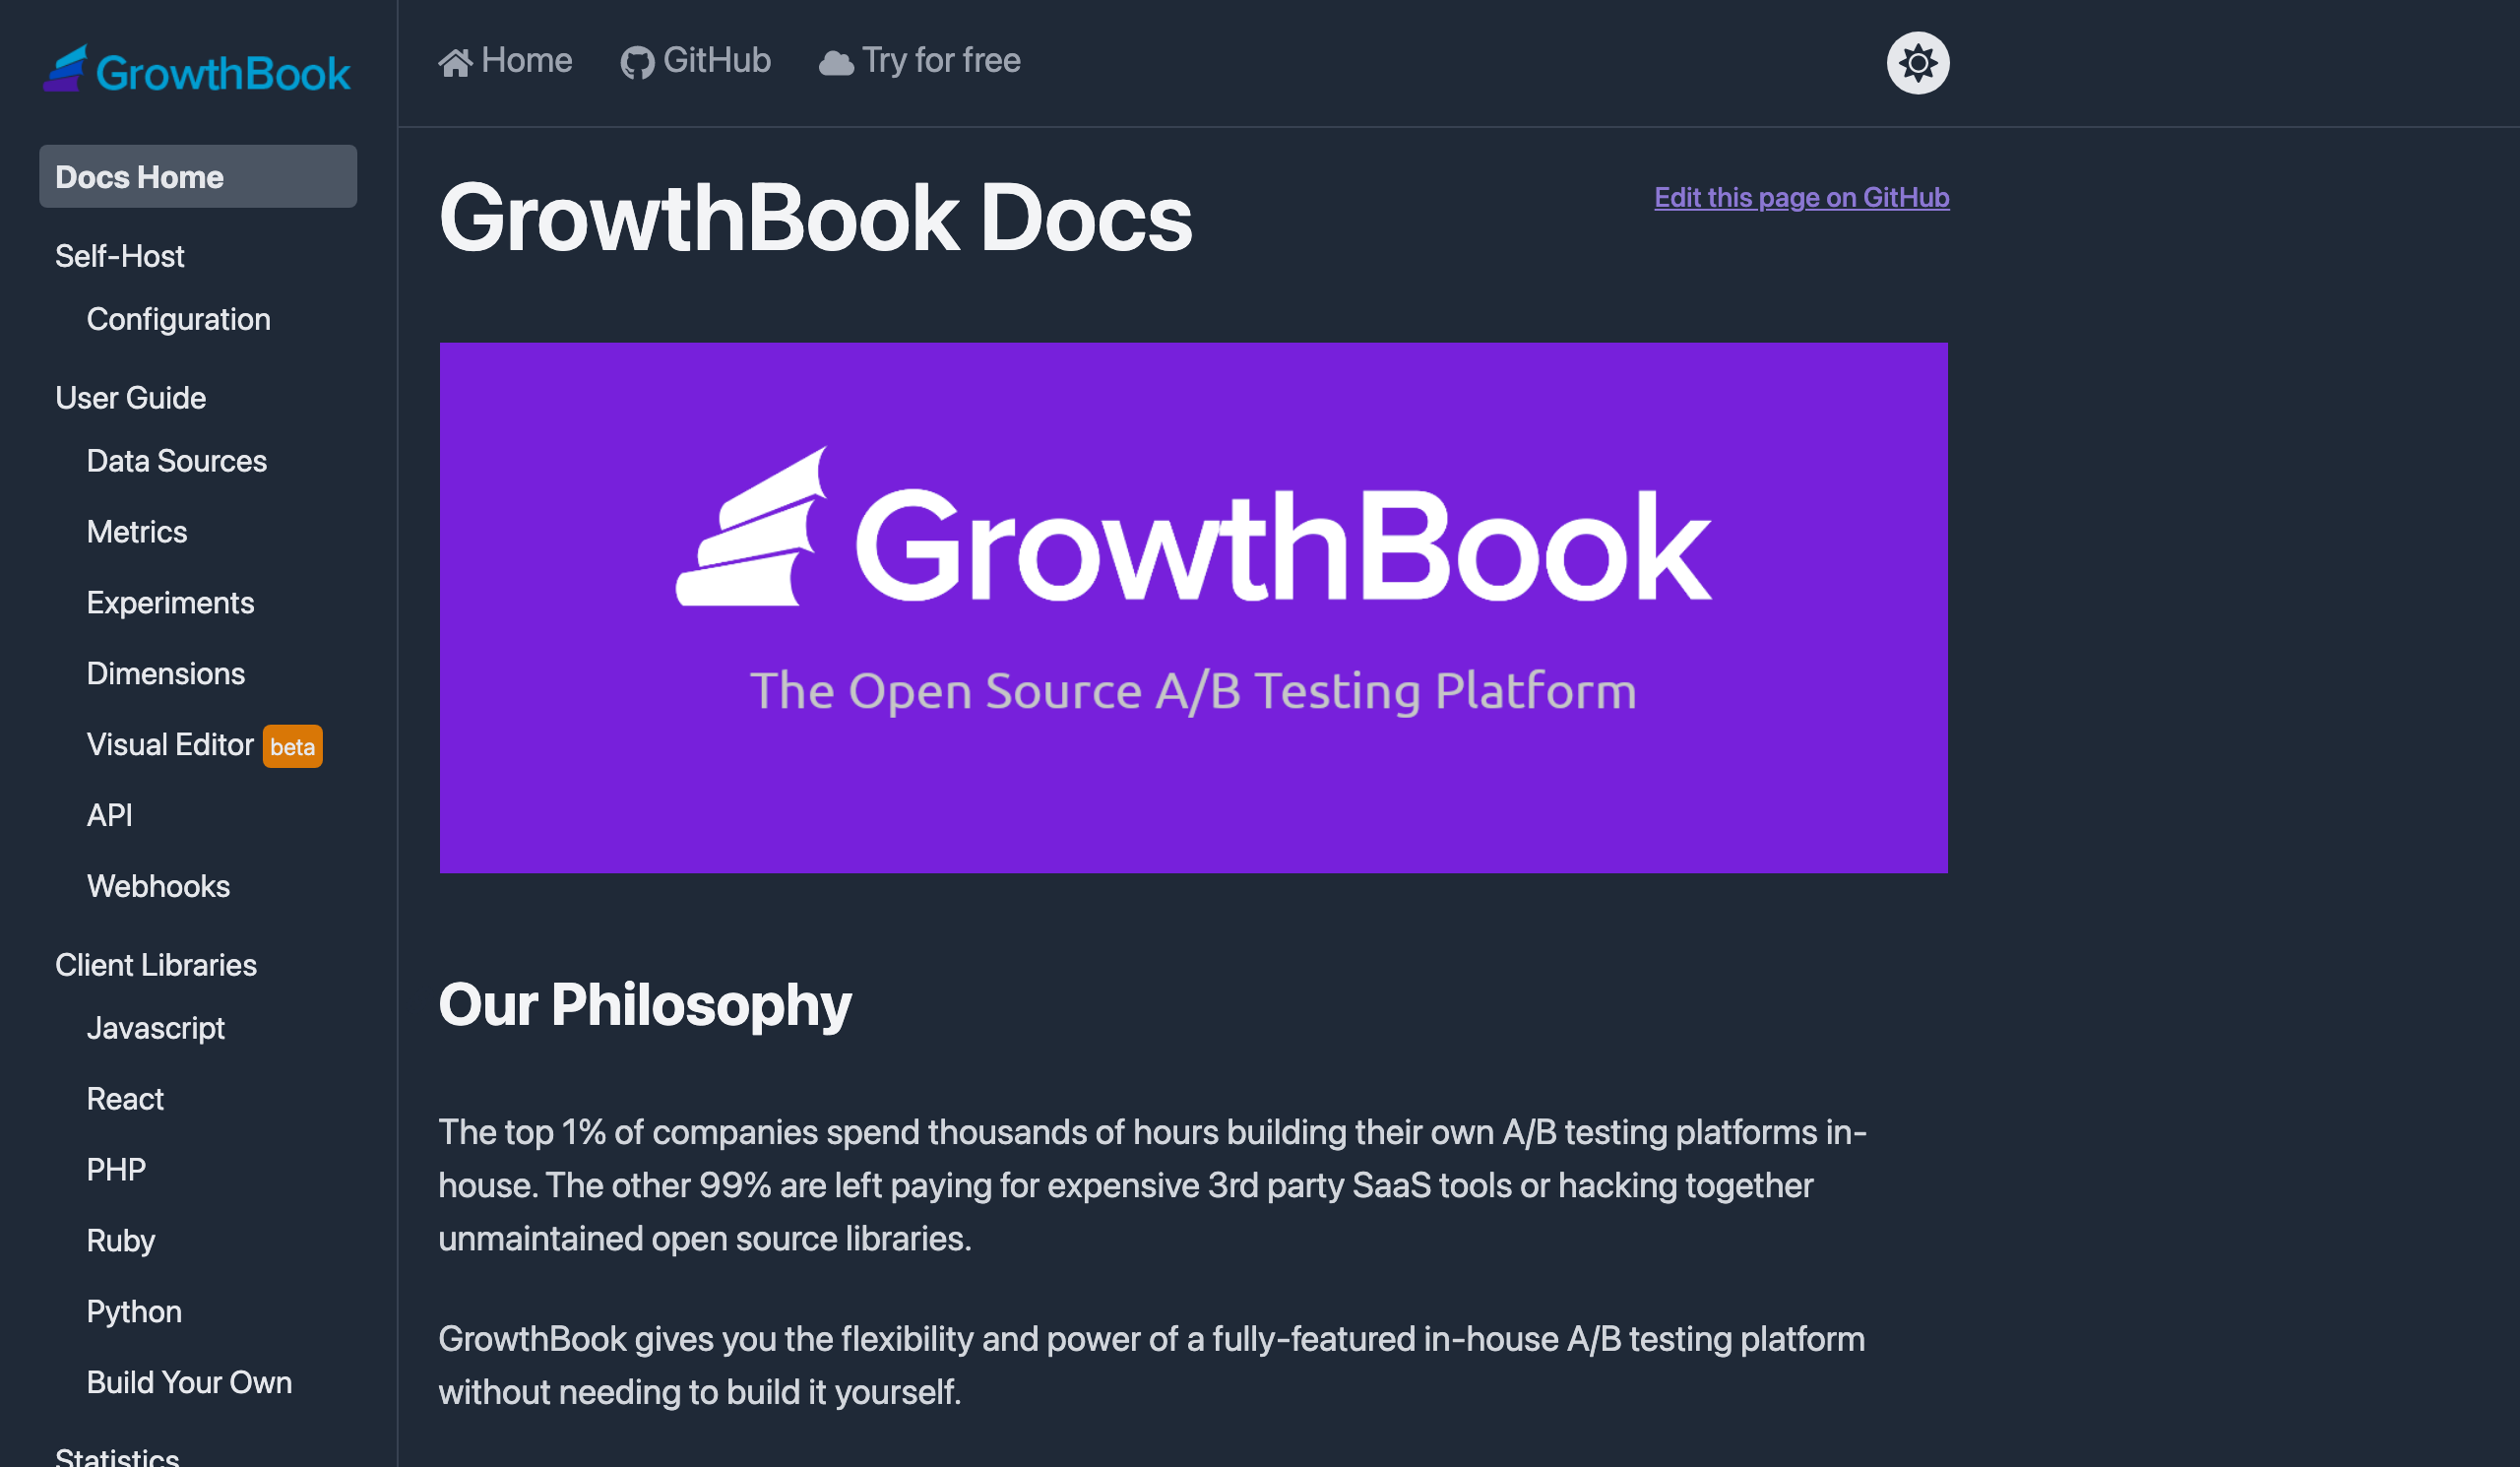Open the Webhooks page
Viewport: 2520px width, 1467px height.
point(158,886)
